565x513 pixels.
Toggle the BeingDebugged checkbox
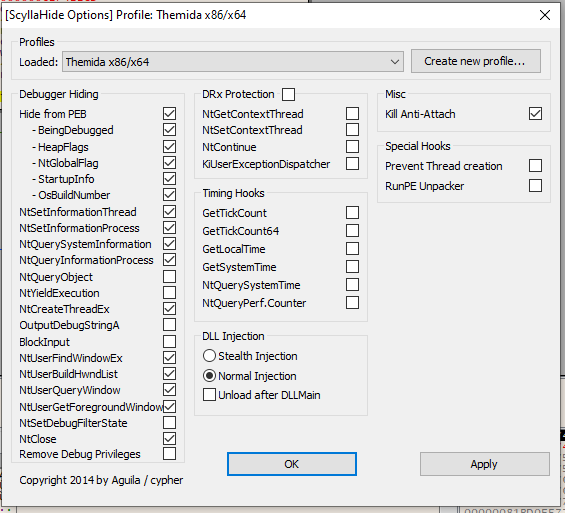point(169,130)
